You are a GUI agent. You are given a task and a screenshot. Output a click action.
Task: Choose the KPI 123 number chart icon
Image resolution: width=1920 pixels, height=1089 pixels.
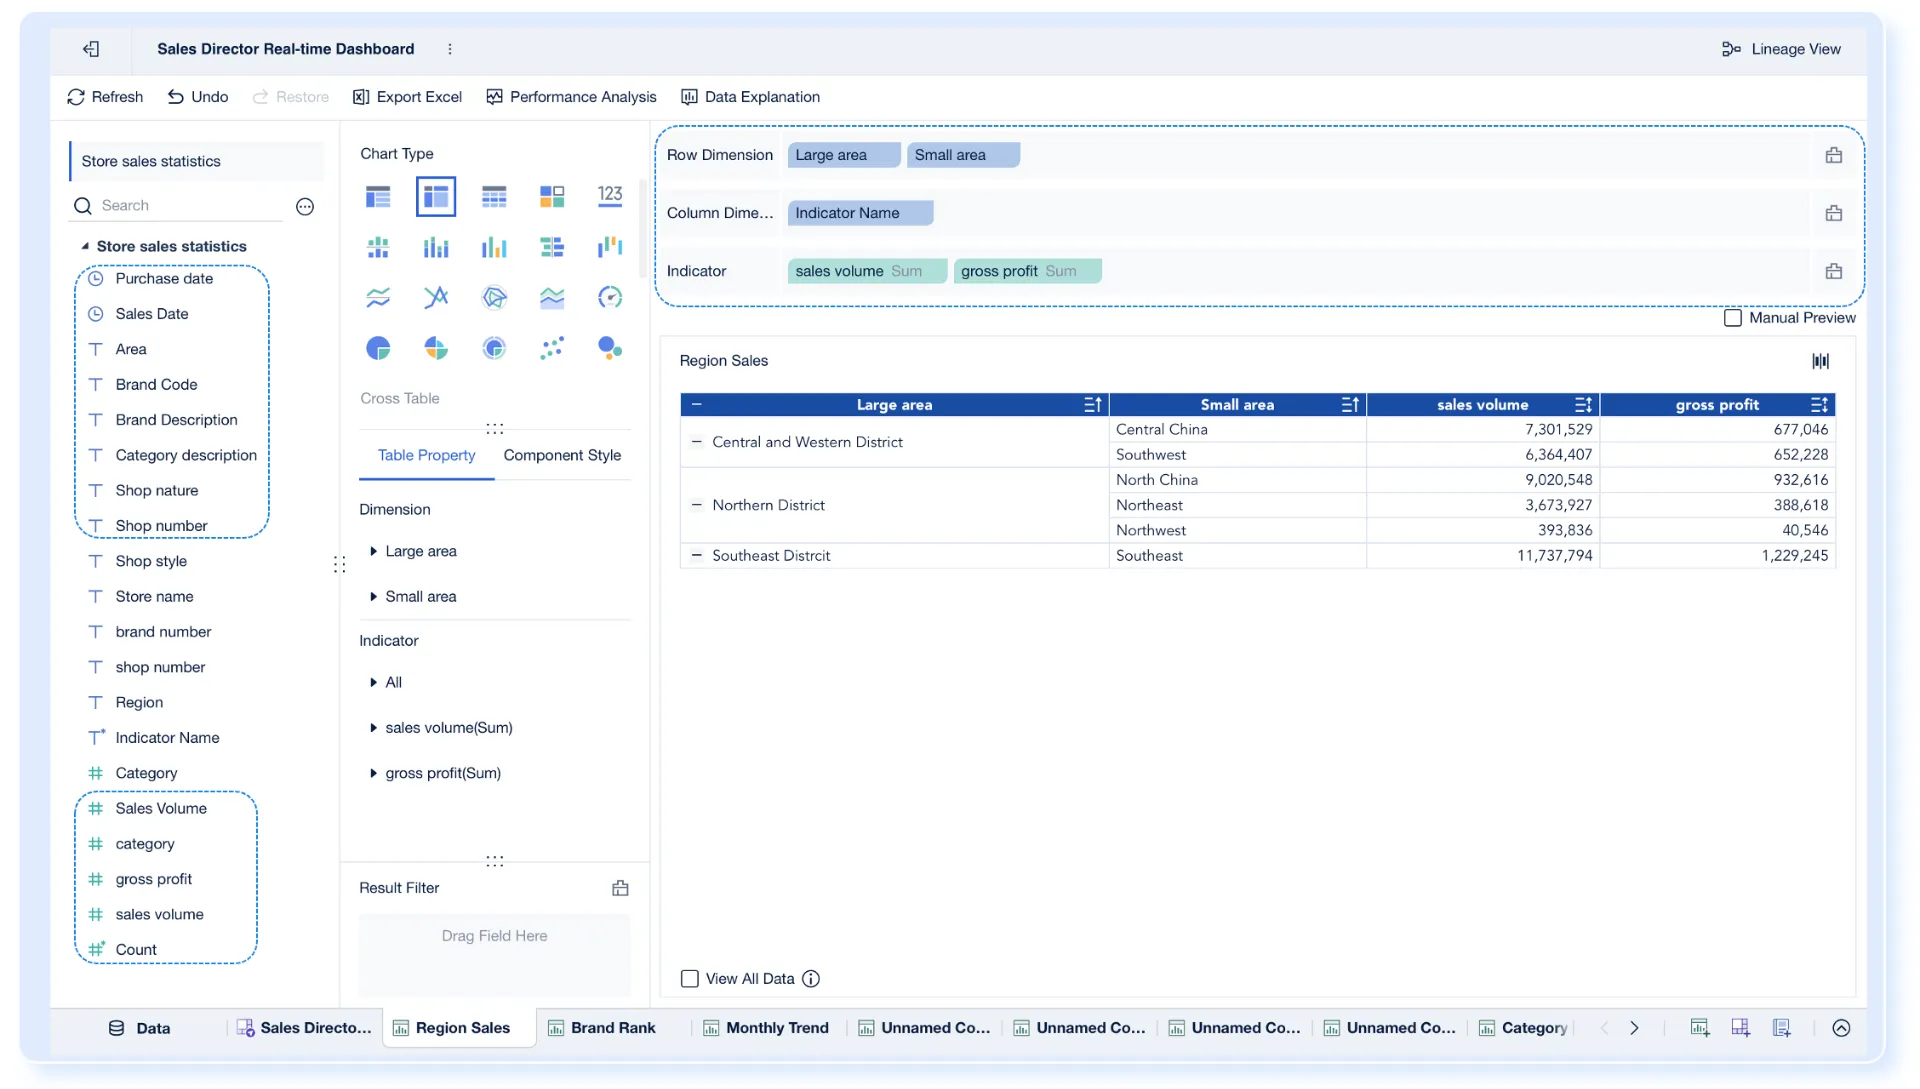tap(610, 196)
